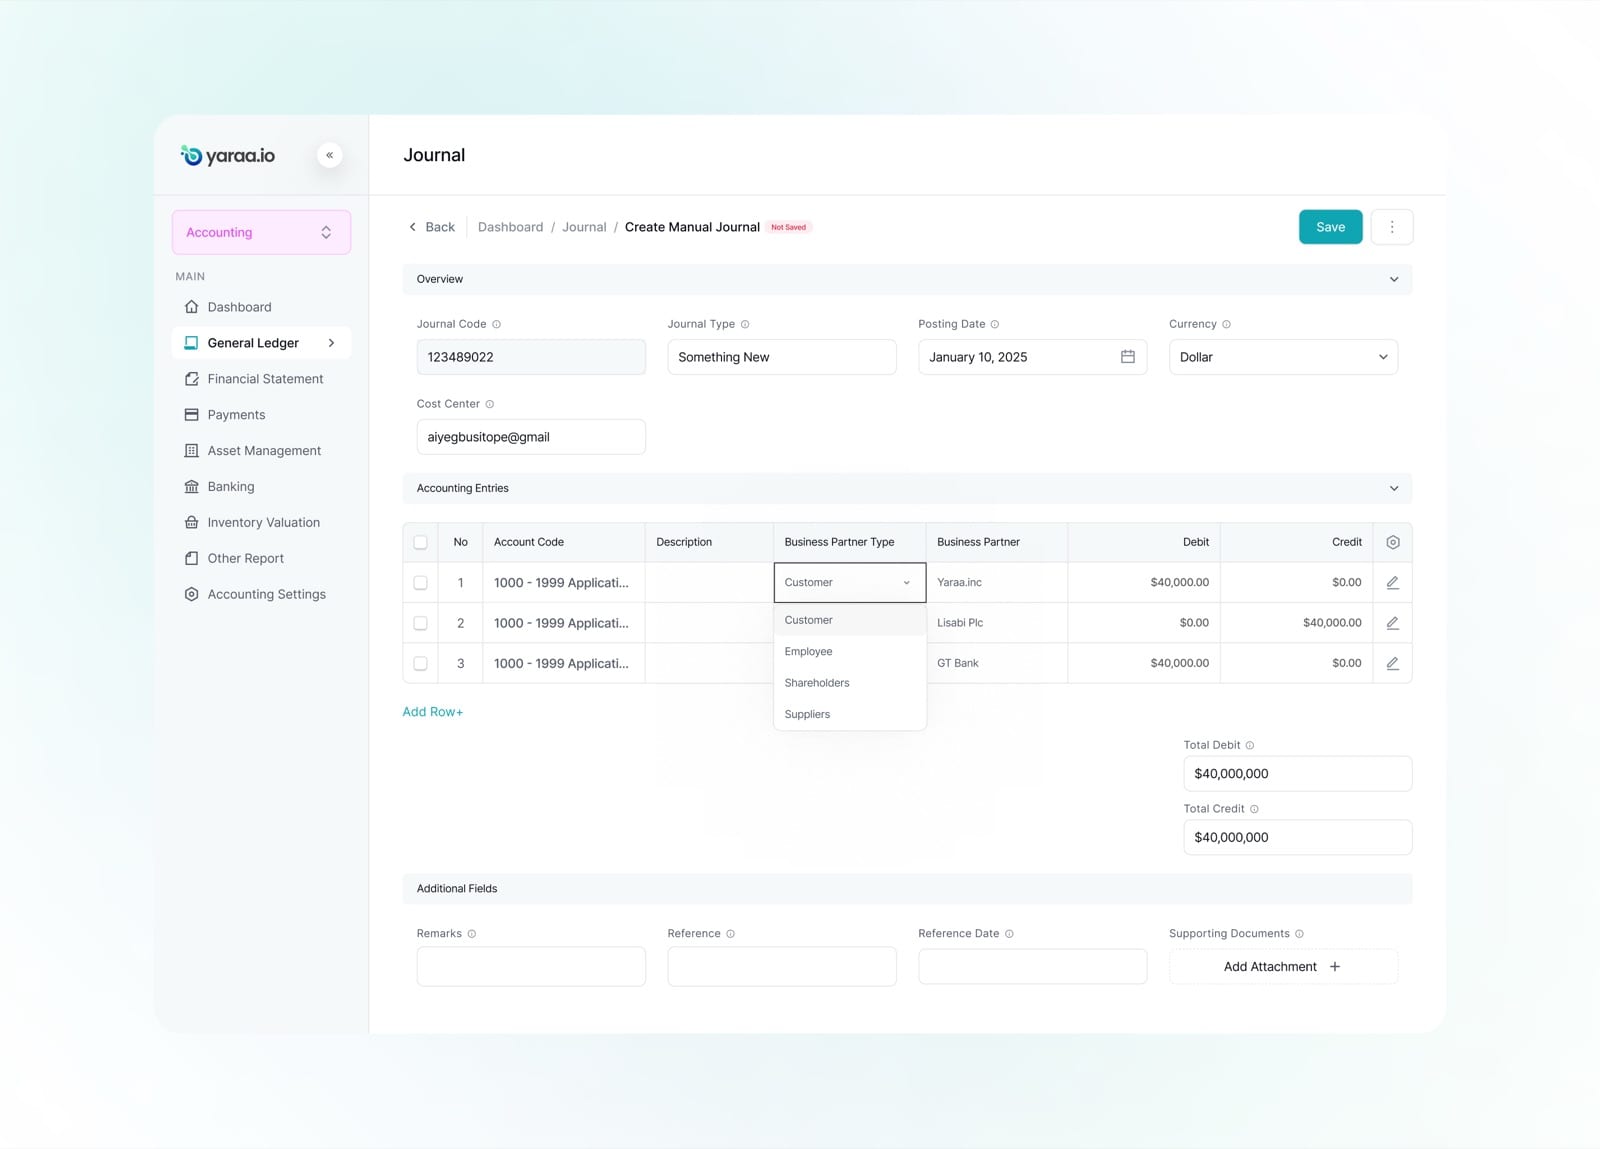Toggle the select-all checkbox in table header
The width and height of the screenshot is (1600, 1149).
[x=420, y=542]
